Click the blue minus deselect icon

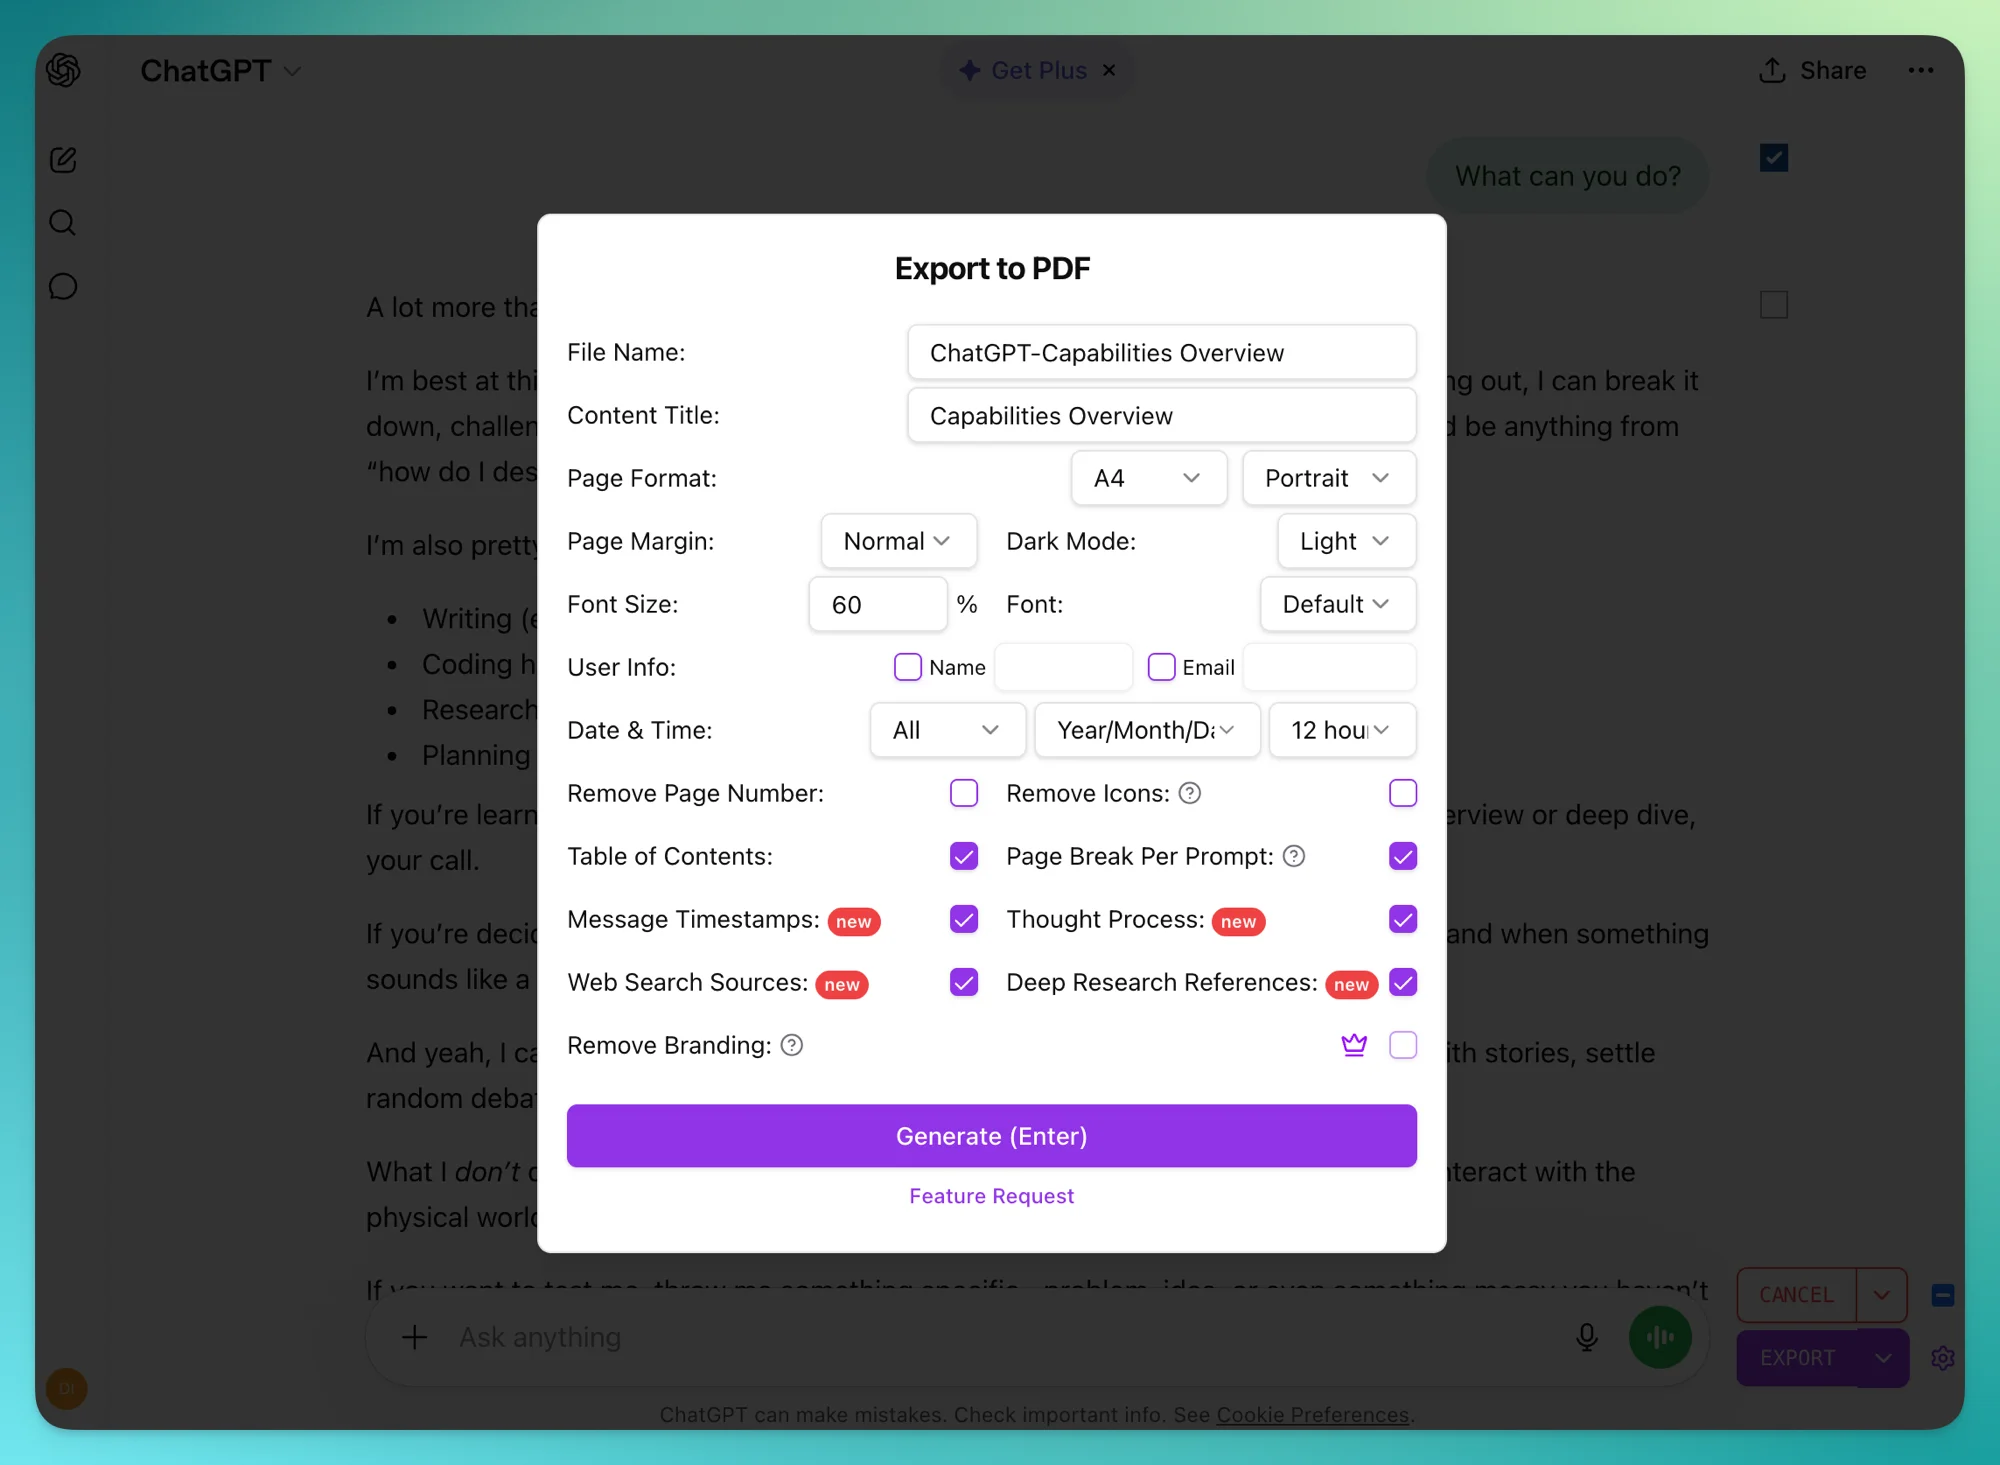(1943, 1295)
